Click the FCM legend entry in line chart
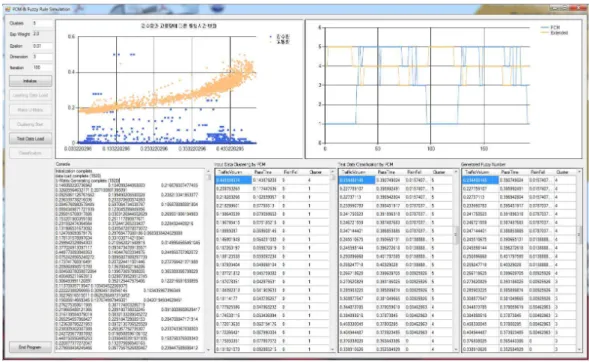 click(551, 27)
